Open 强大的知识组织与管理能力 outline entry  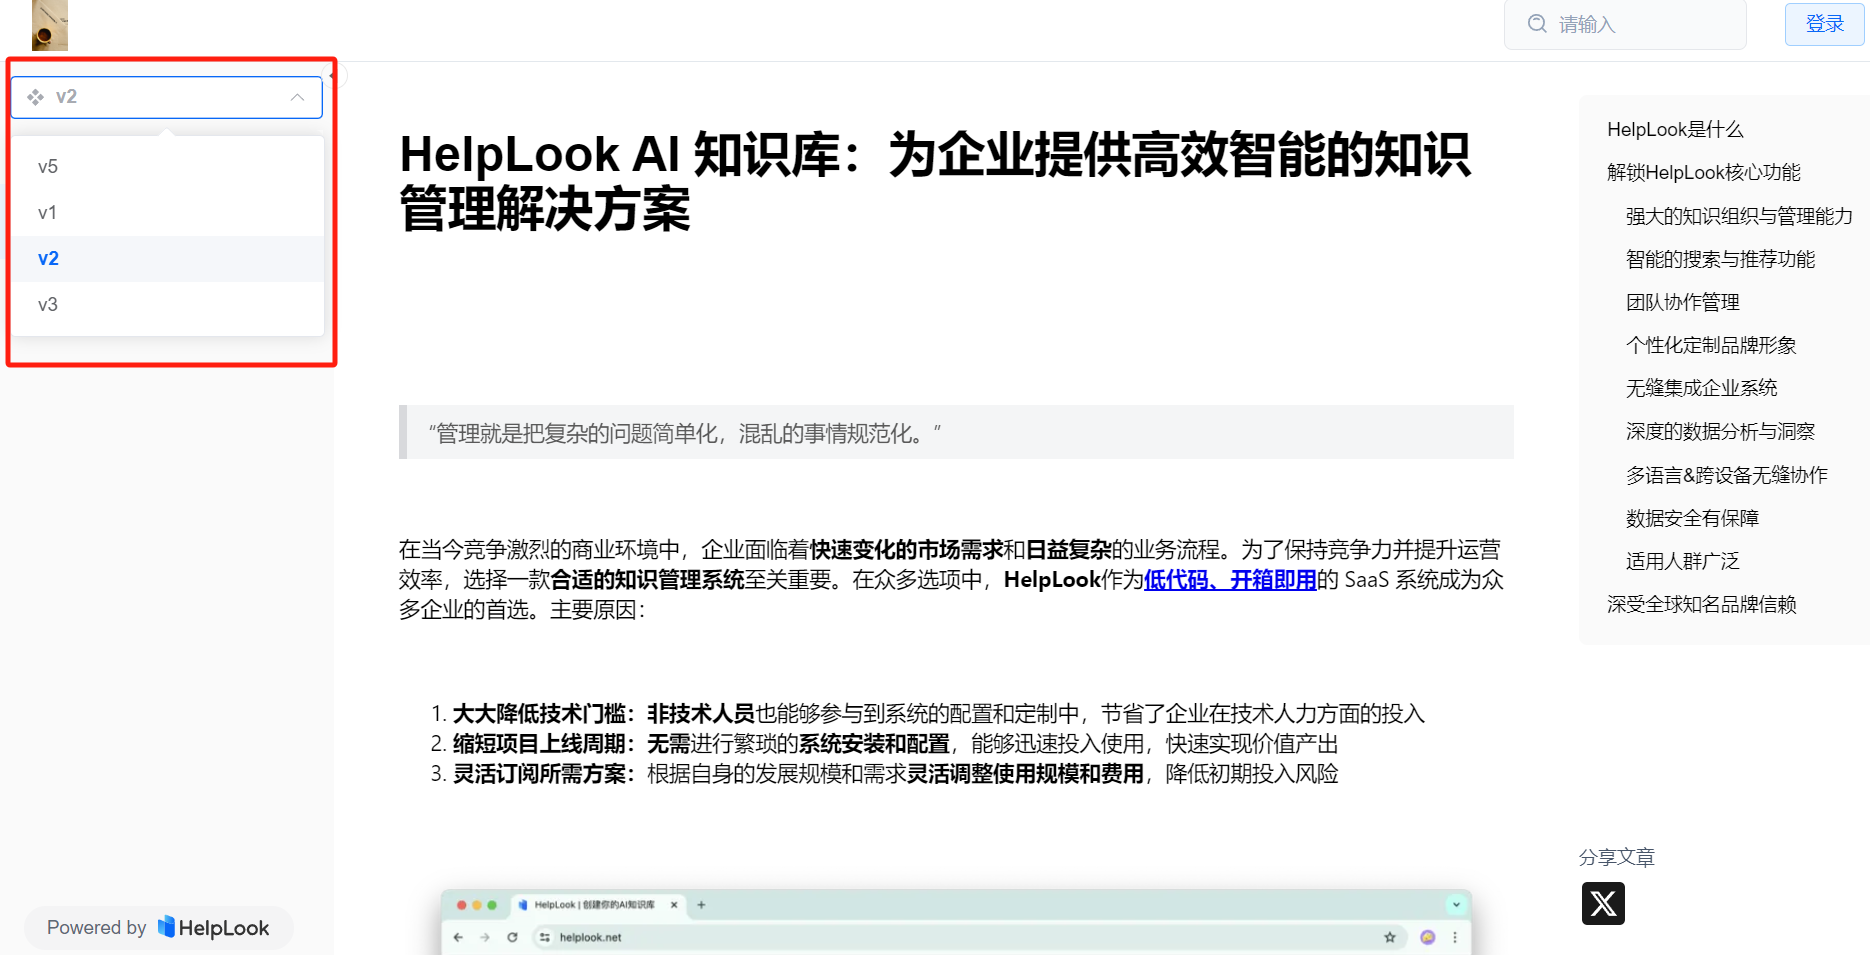point(1739,216)
